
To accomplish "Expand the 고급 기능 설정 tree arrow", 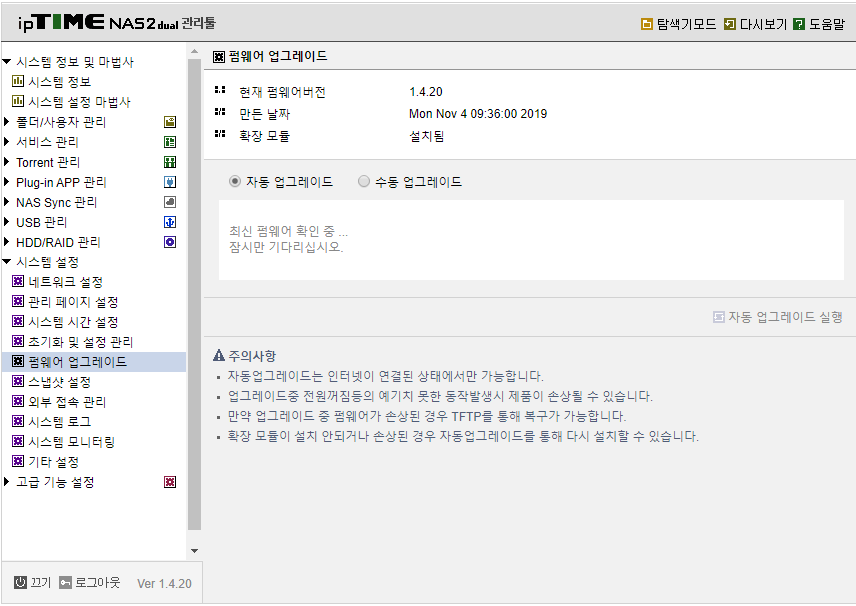I will [x=7, y=482].
